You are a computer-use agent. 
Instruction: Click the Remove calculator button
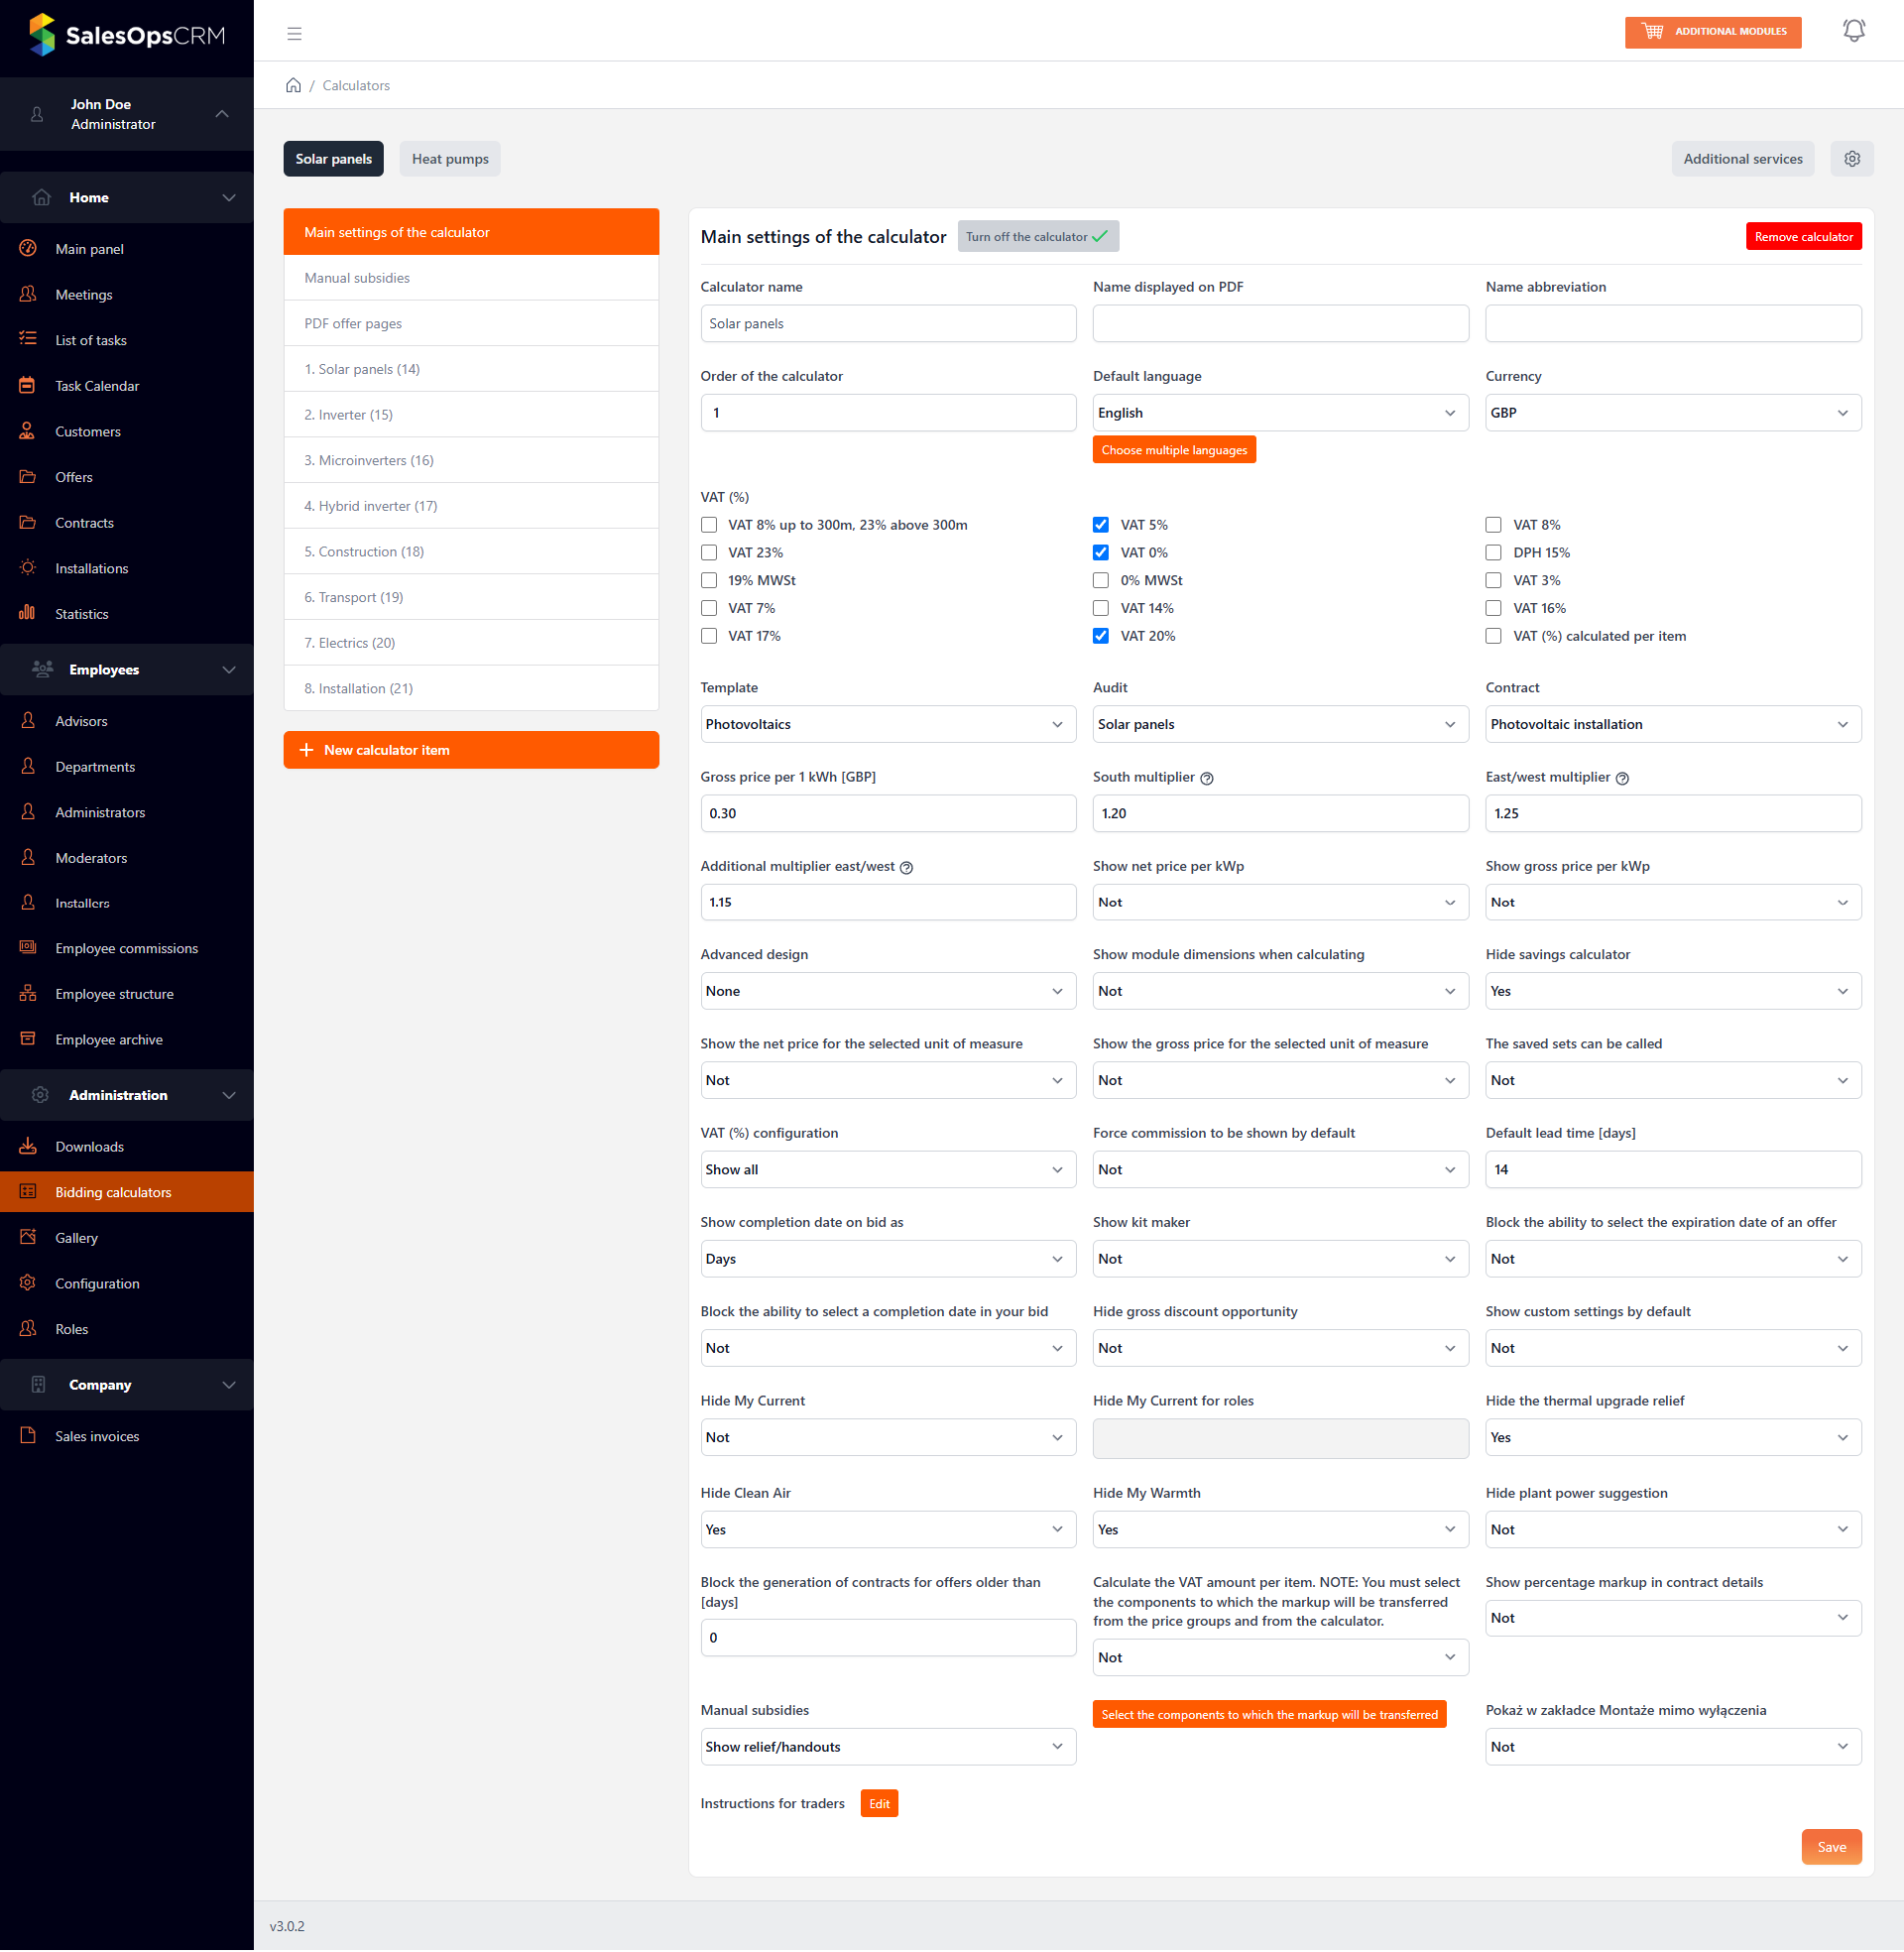click(1802, 237)
